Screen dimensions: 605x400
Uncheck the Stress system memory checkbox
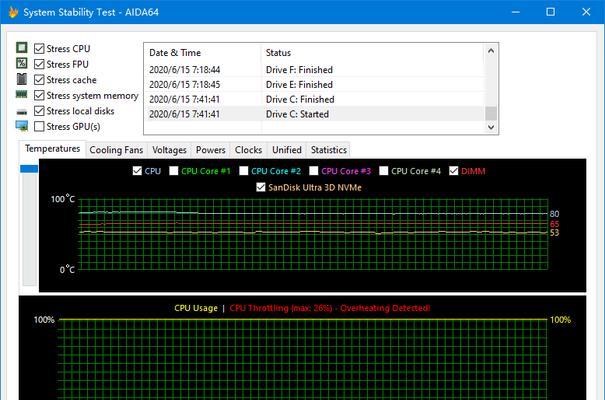tap(39, 95)
